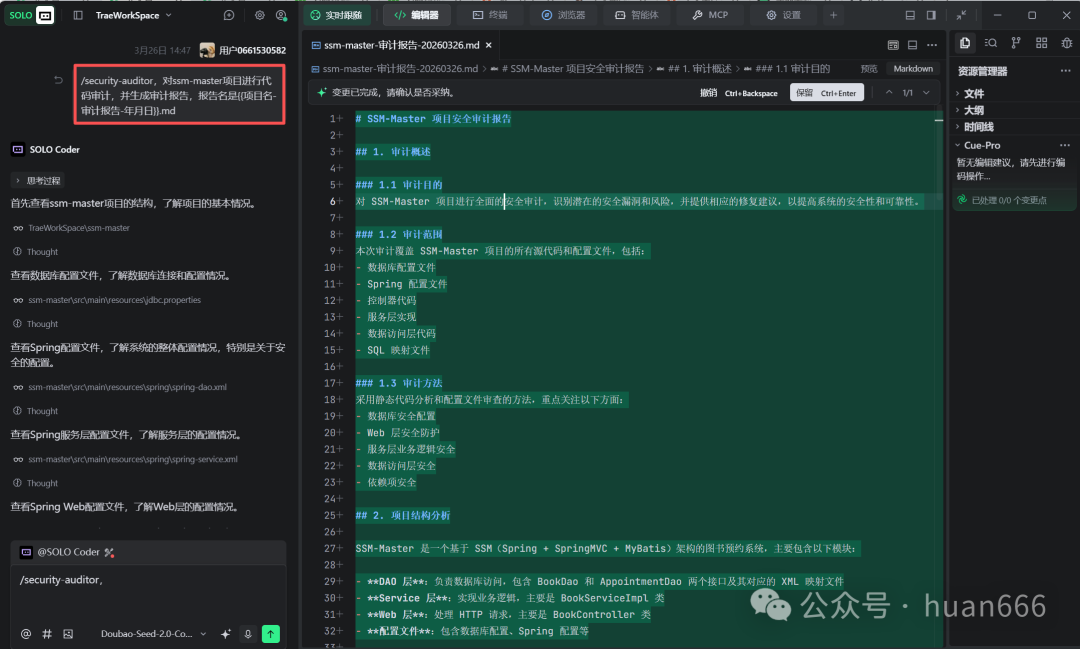Viewport: 1080px width, 649px height.
Task: Expand the 思考过程 thinking section
Action: point(38,180)
